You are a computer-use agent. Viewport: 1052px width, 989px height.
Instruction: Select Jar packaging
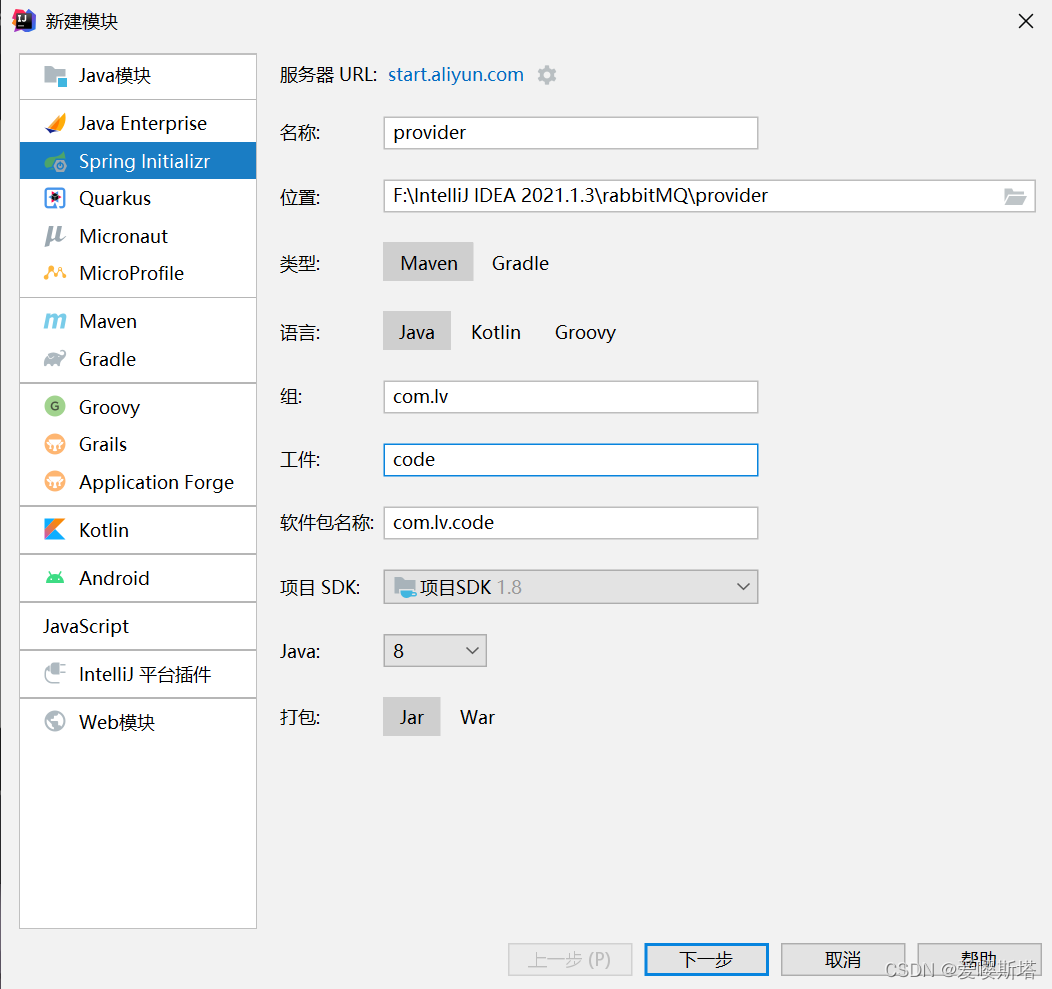click(411, 717)
